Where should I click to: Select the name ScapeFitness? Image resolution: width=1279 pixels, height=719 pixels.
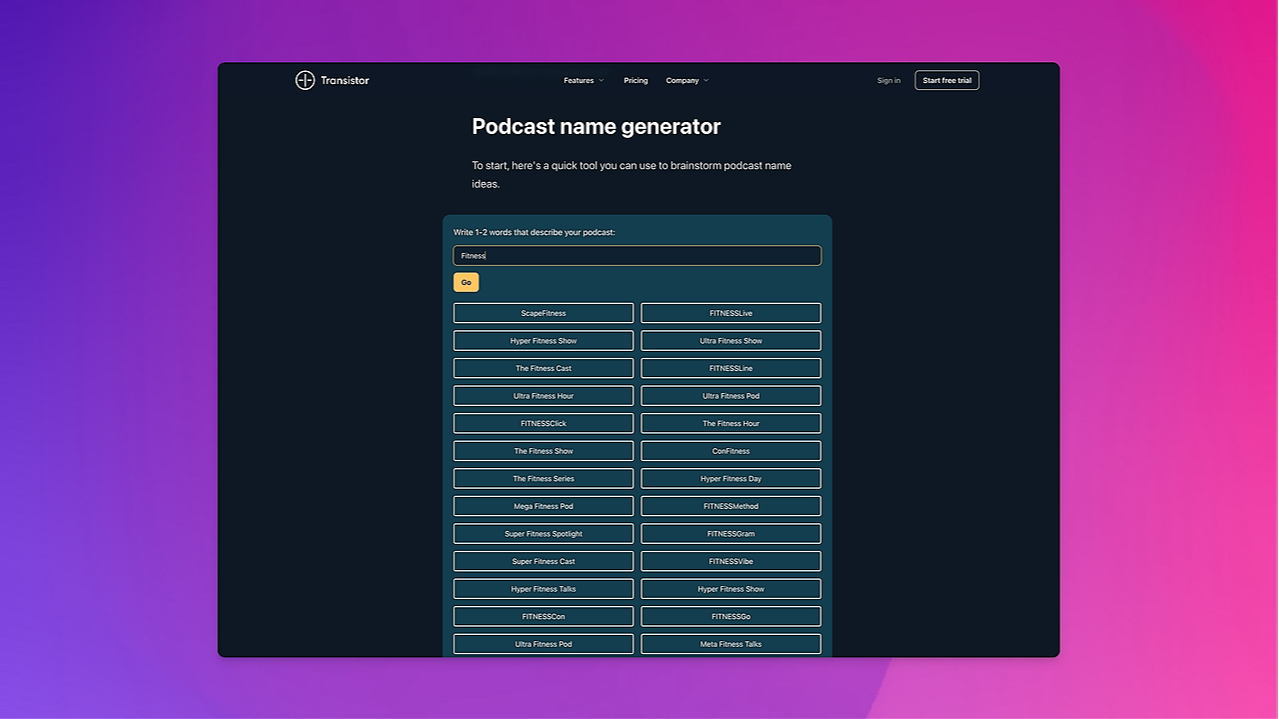(x=543, y=313)
